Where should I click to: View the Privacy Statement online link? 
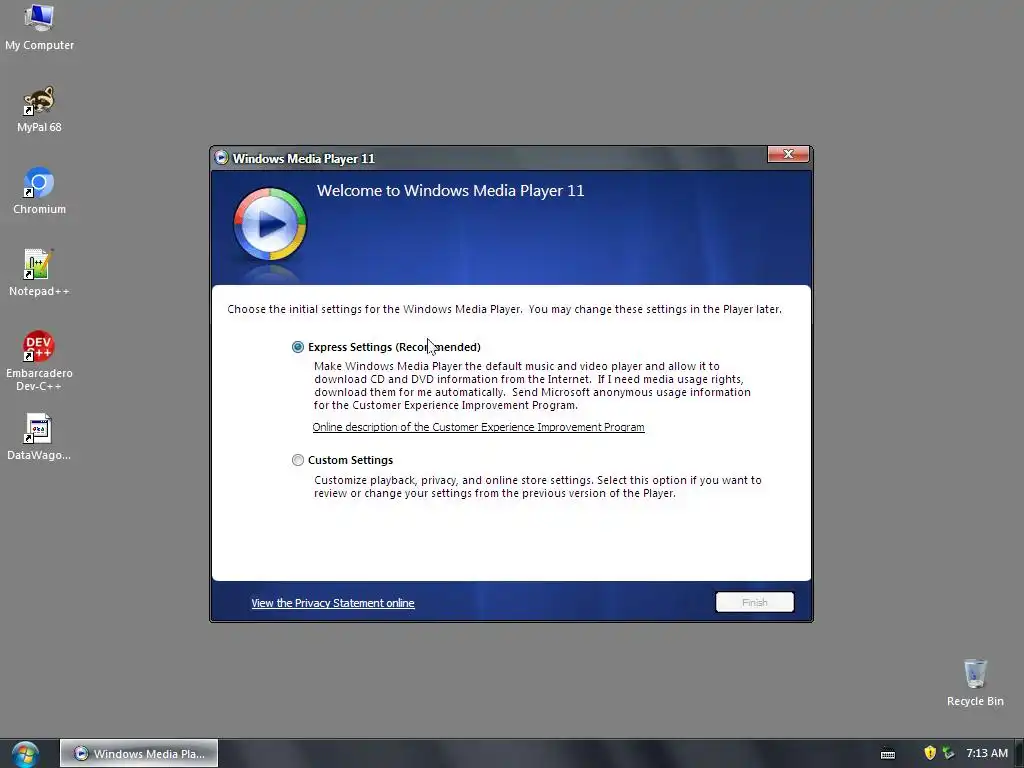click(332, 603)
